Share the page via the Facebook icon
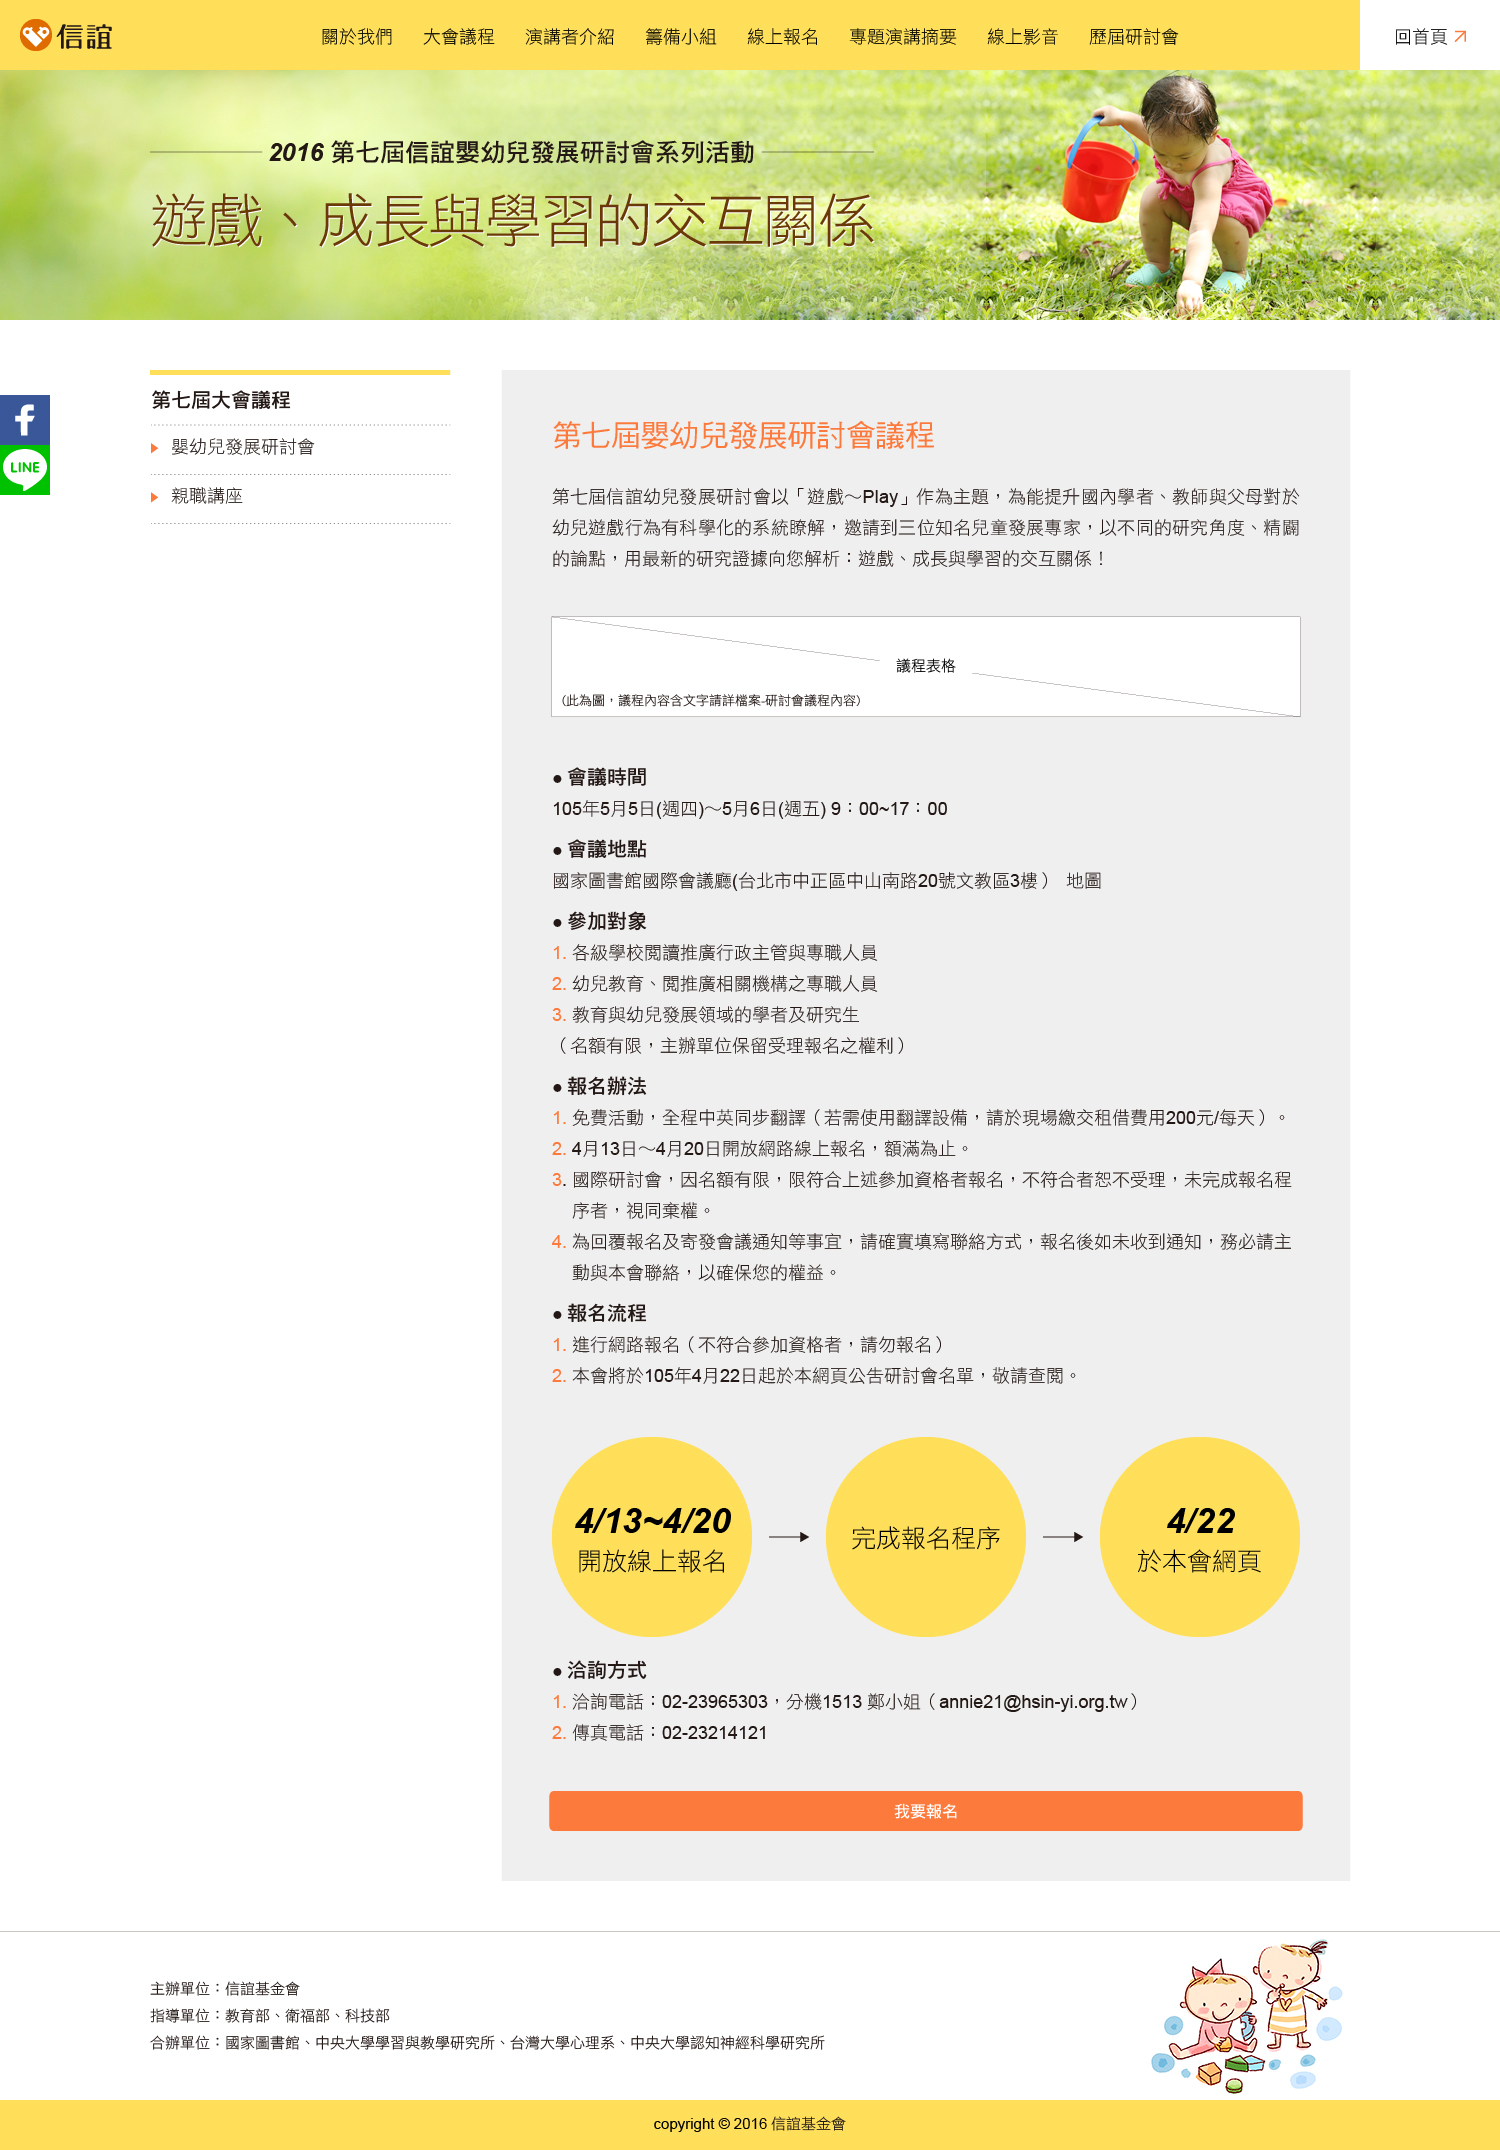The width and height of the screenshot is (1500, 2150). coord(25,420)
